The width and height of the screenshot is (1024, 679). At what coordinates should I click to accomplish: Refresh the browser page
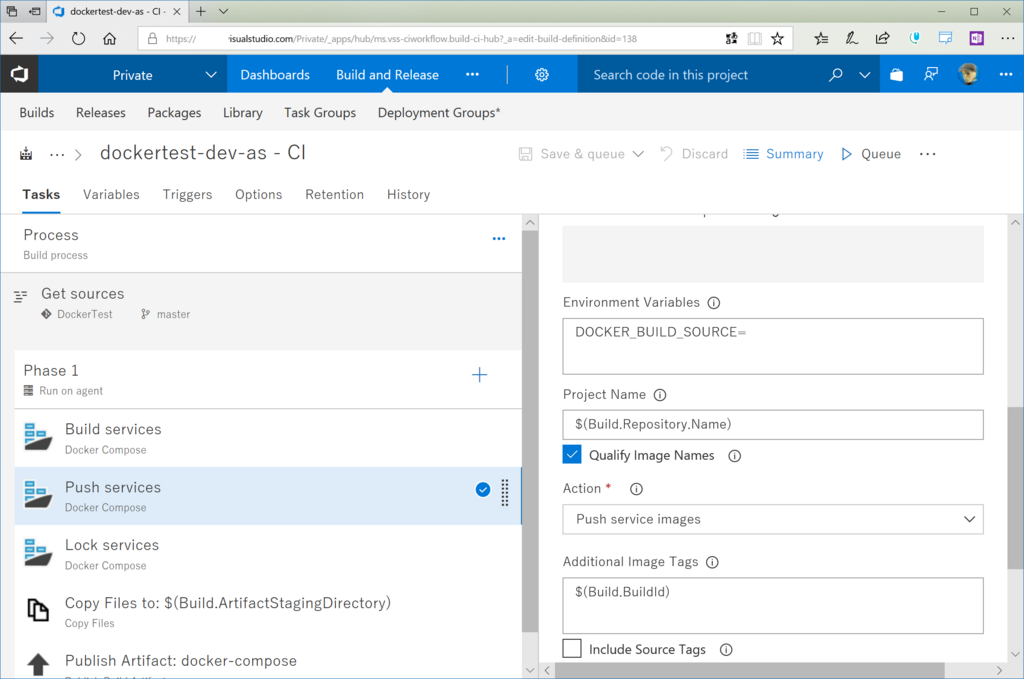pos(78,39)
